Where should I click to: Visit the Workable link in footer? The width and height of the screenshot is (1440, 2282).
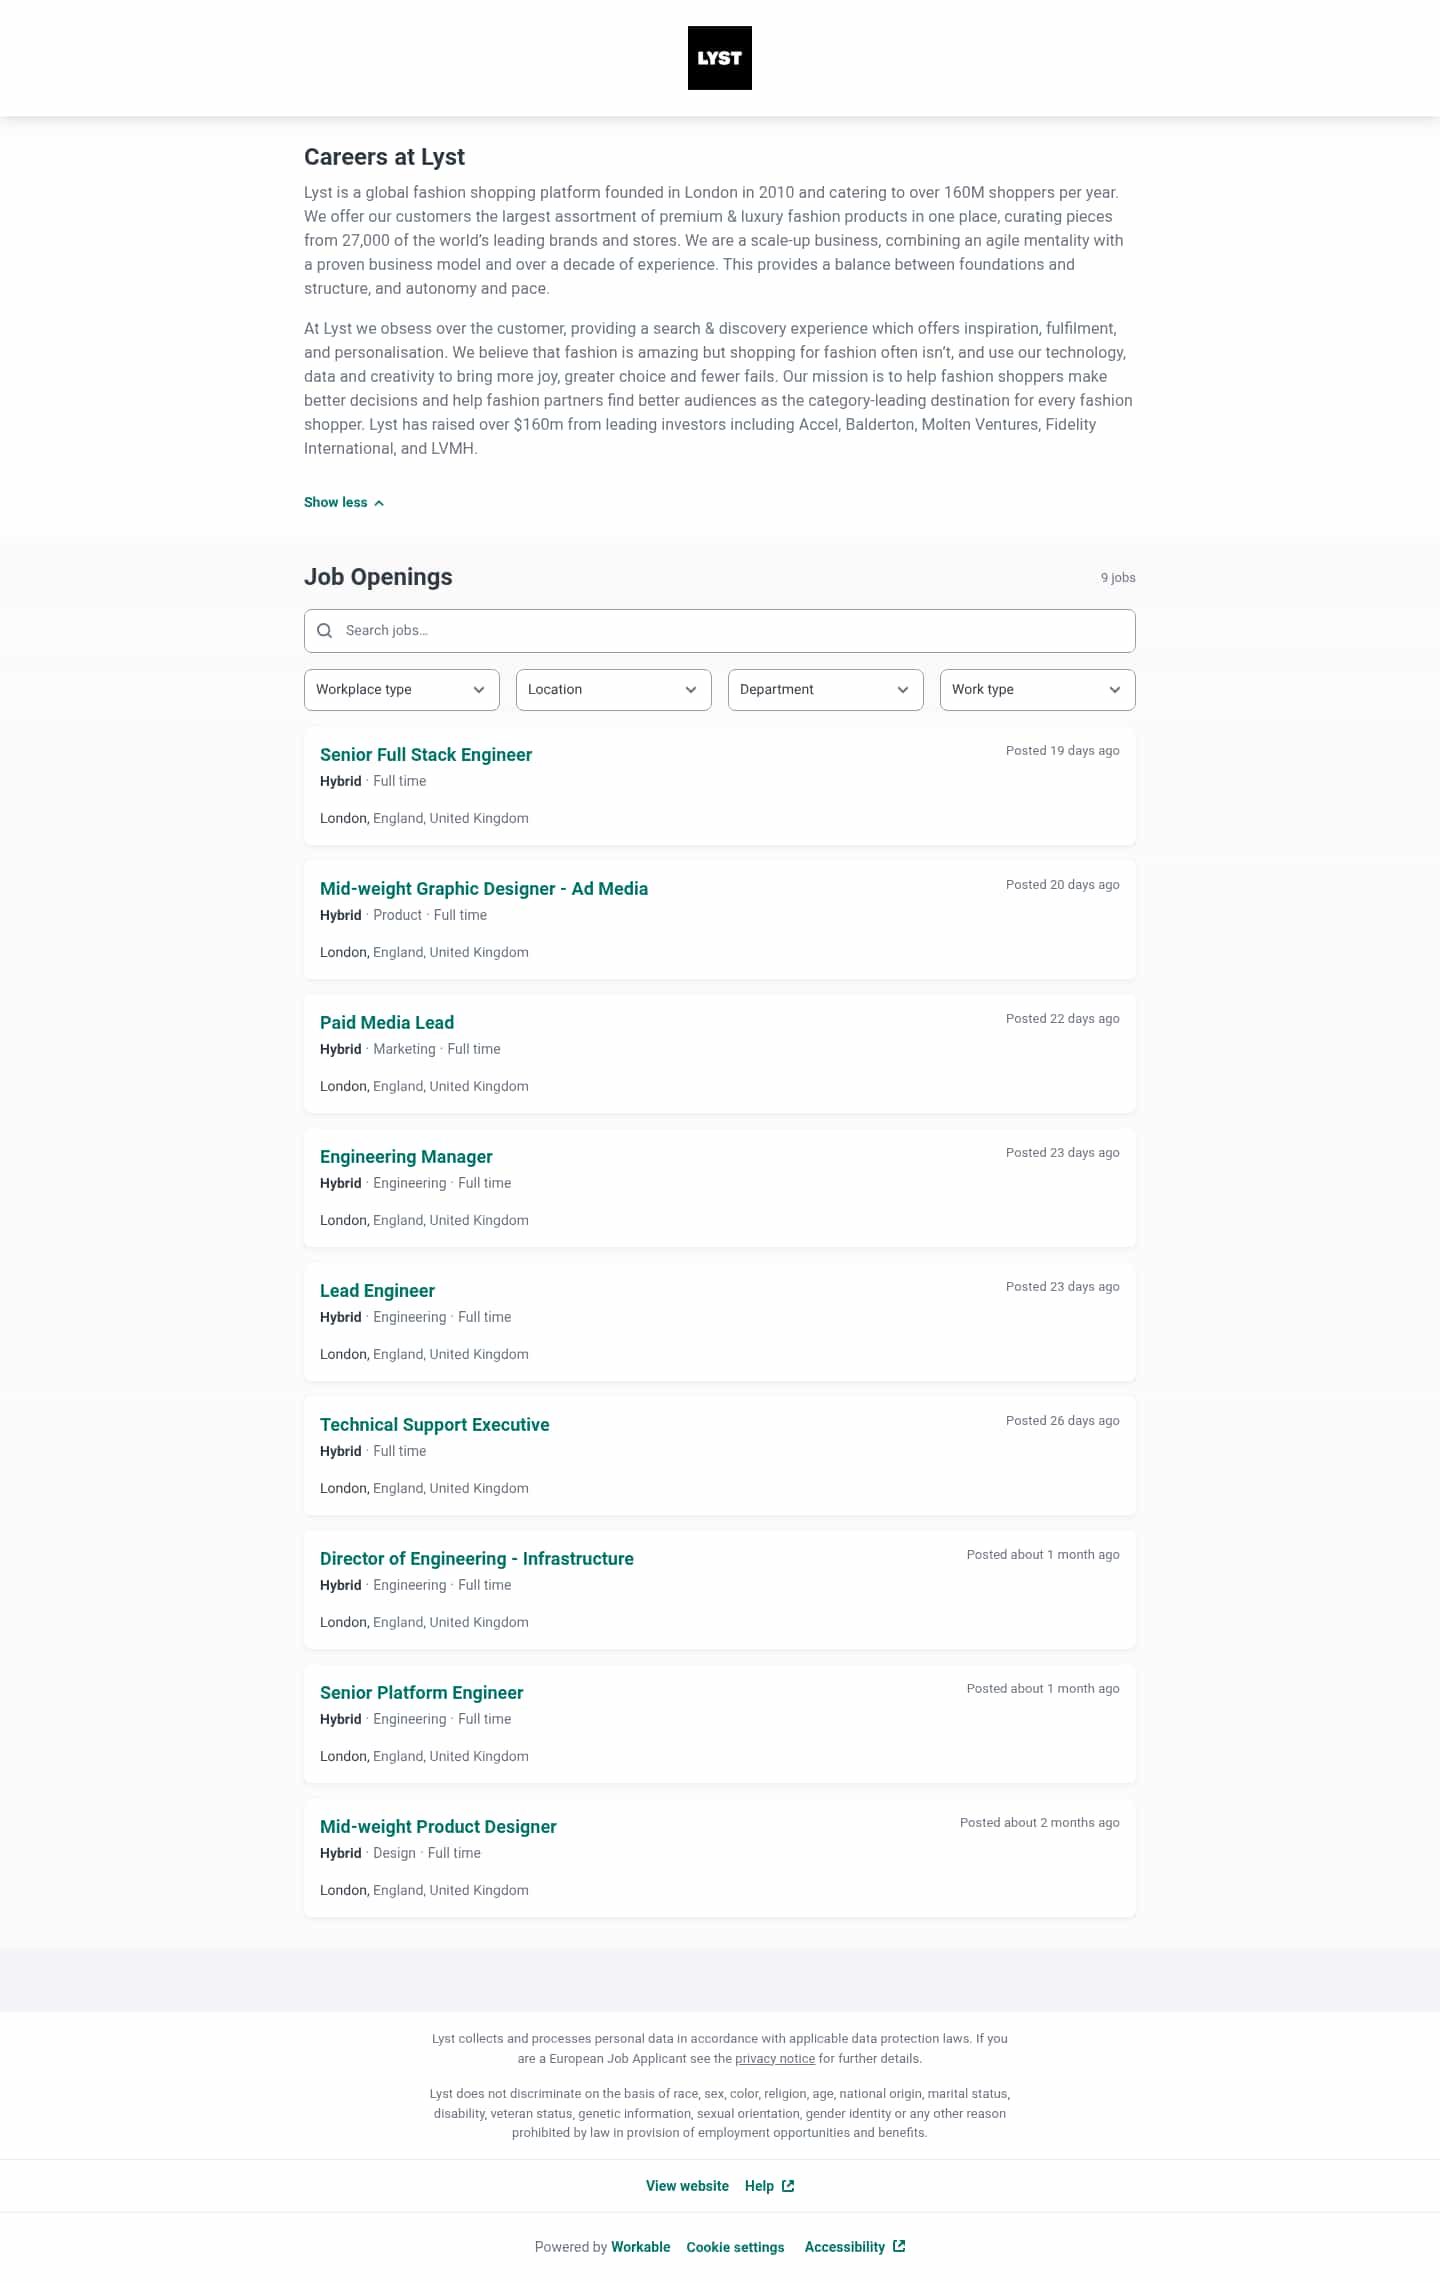pos(641,2247)
